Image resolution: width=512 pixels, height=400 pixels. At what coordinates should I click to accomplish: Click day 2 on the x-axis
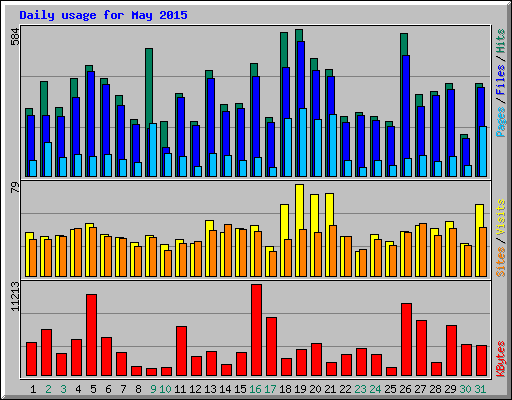pyautogui.click(x=48, y=389)
